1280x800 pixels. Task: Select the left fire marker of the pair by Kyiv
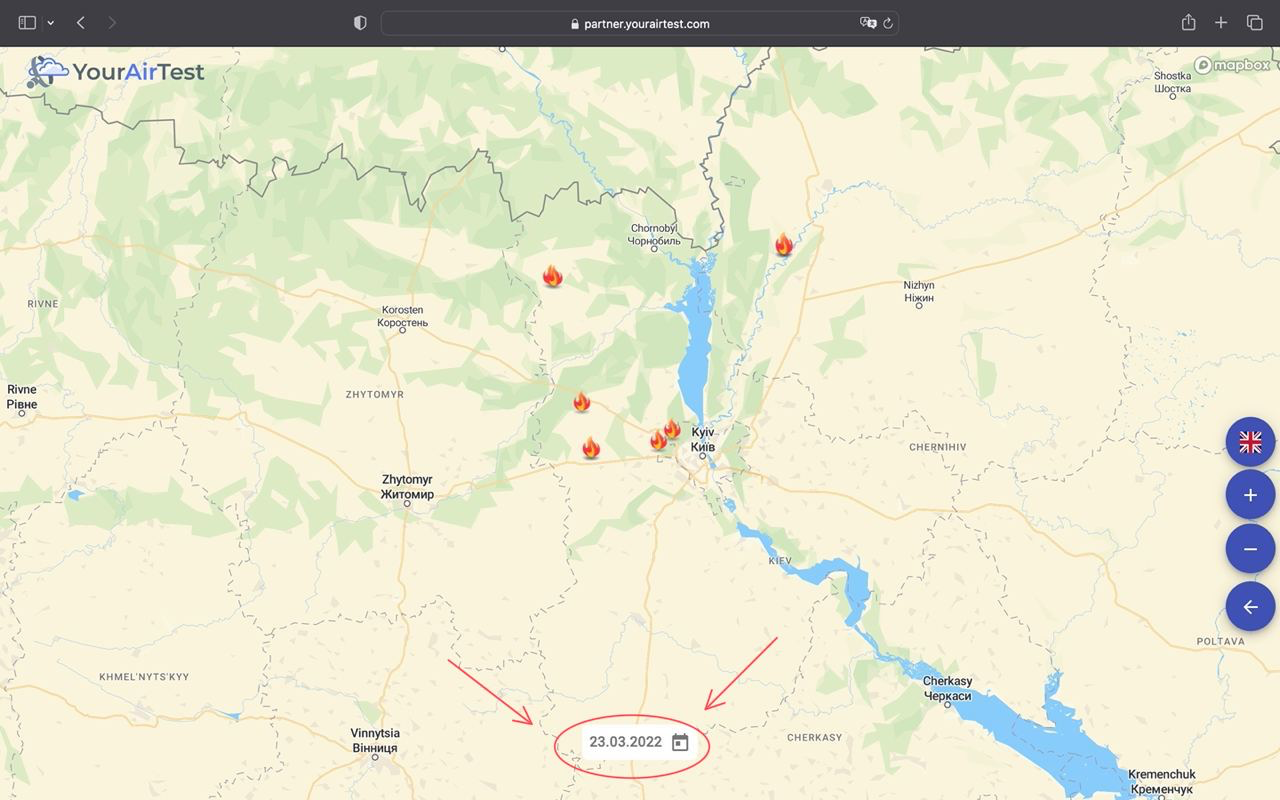click(x=658, y=440)
